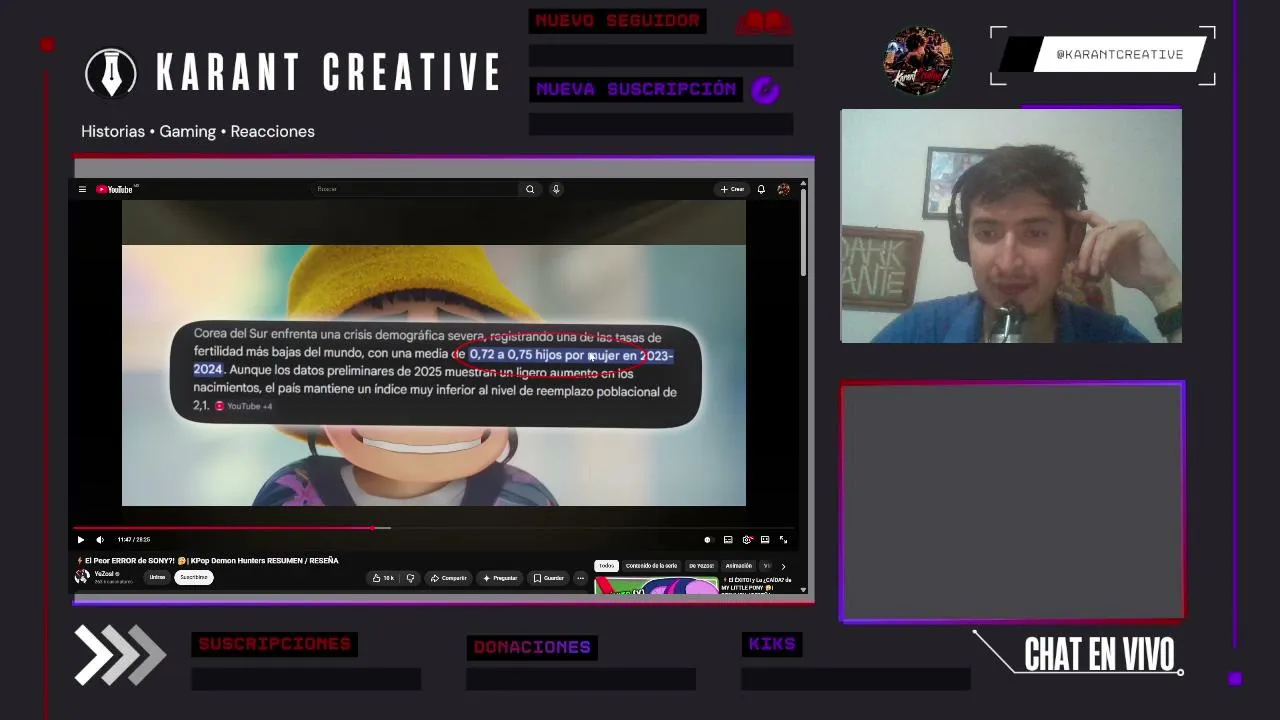Dislike the video with thumbs down
The image size is (1280, 720).
pos(410,578)
